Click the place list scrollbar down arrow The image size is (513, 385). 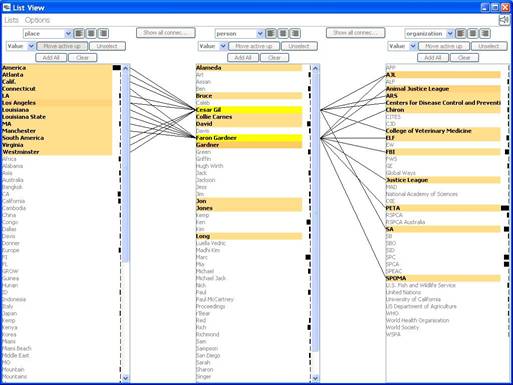pos(125,378)
